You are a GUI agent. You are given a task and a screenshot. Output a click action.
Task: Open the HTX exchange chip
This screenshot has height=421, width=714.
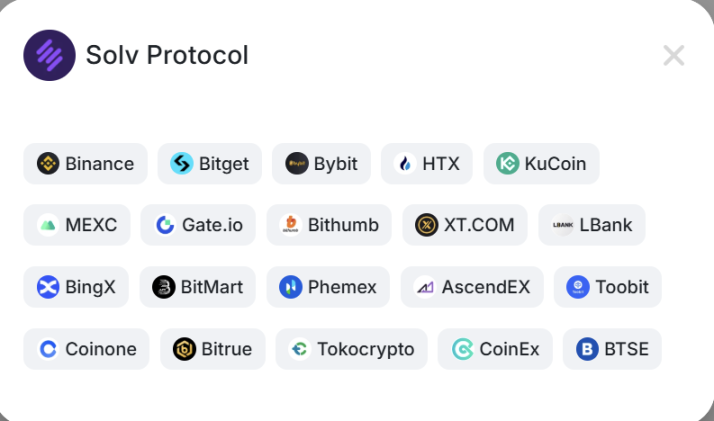coord(426,164)
